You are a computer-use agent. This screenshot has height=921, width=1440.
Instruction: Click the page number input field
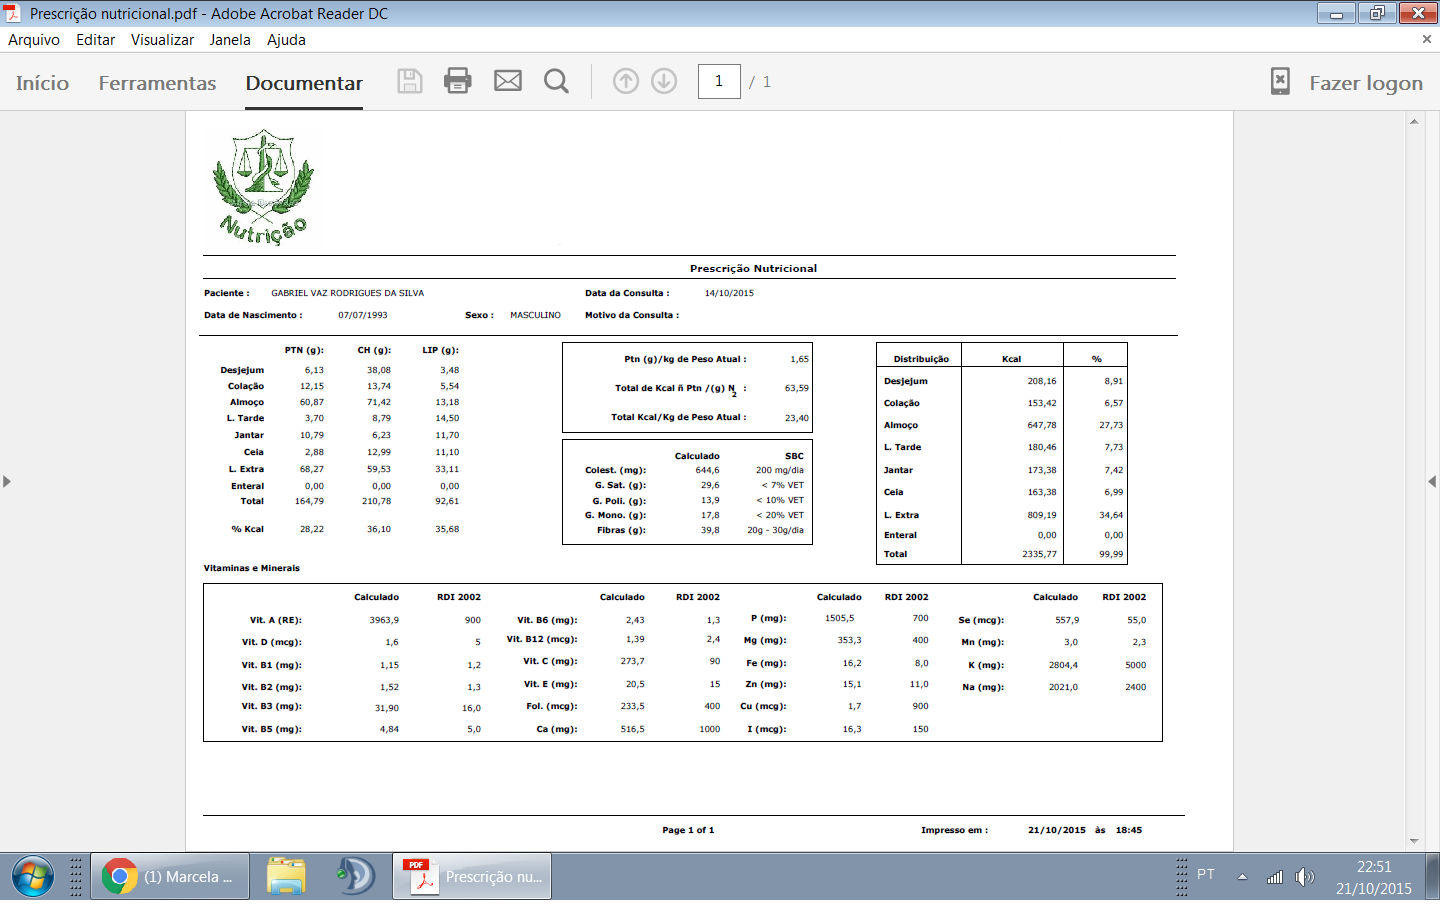[x=719, y=82]
